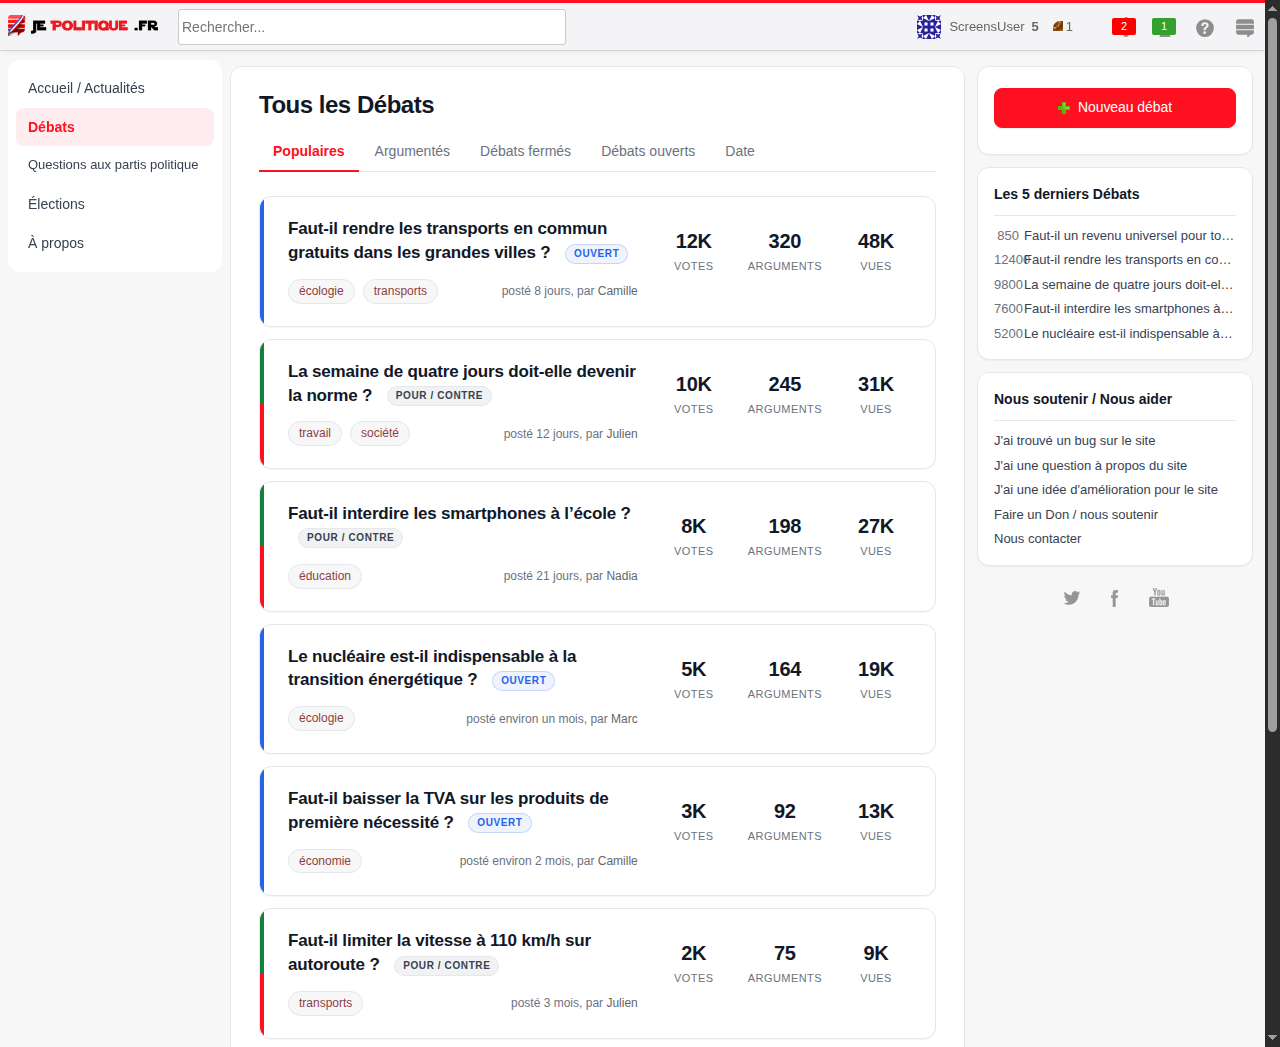
Task: Open the Nous contacter link
Action: point(1037,539)
